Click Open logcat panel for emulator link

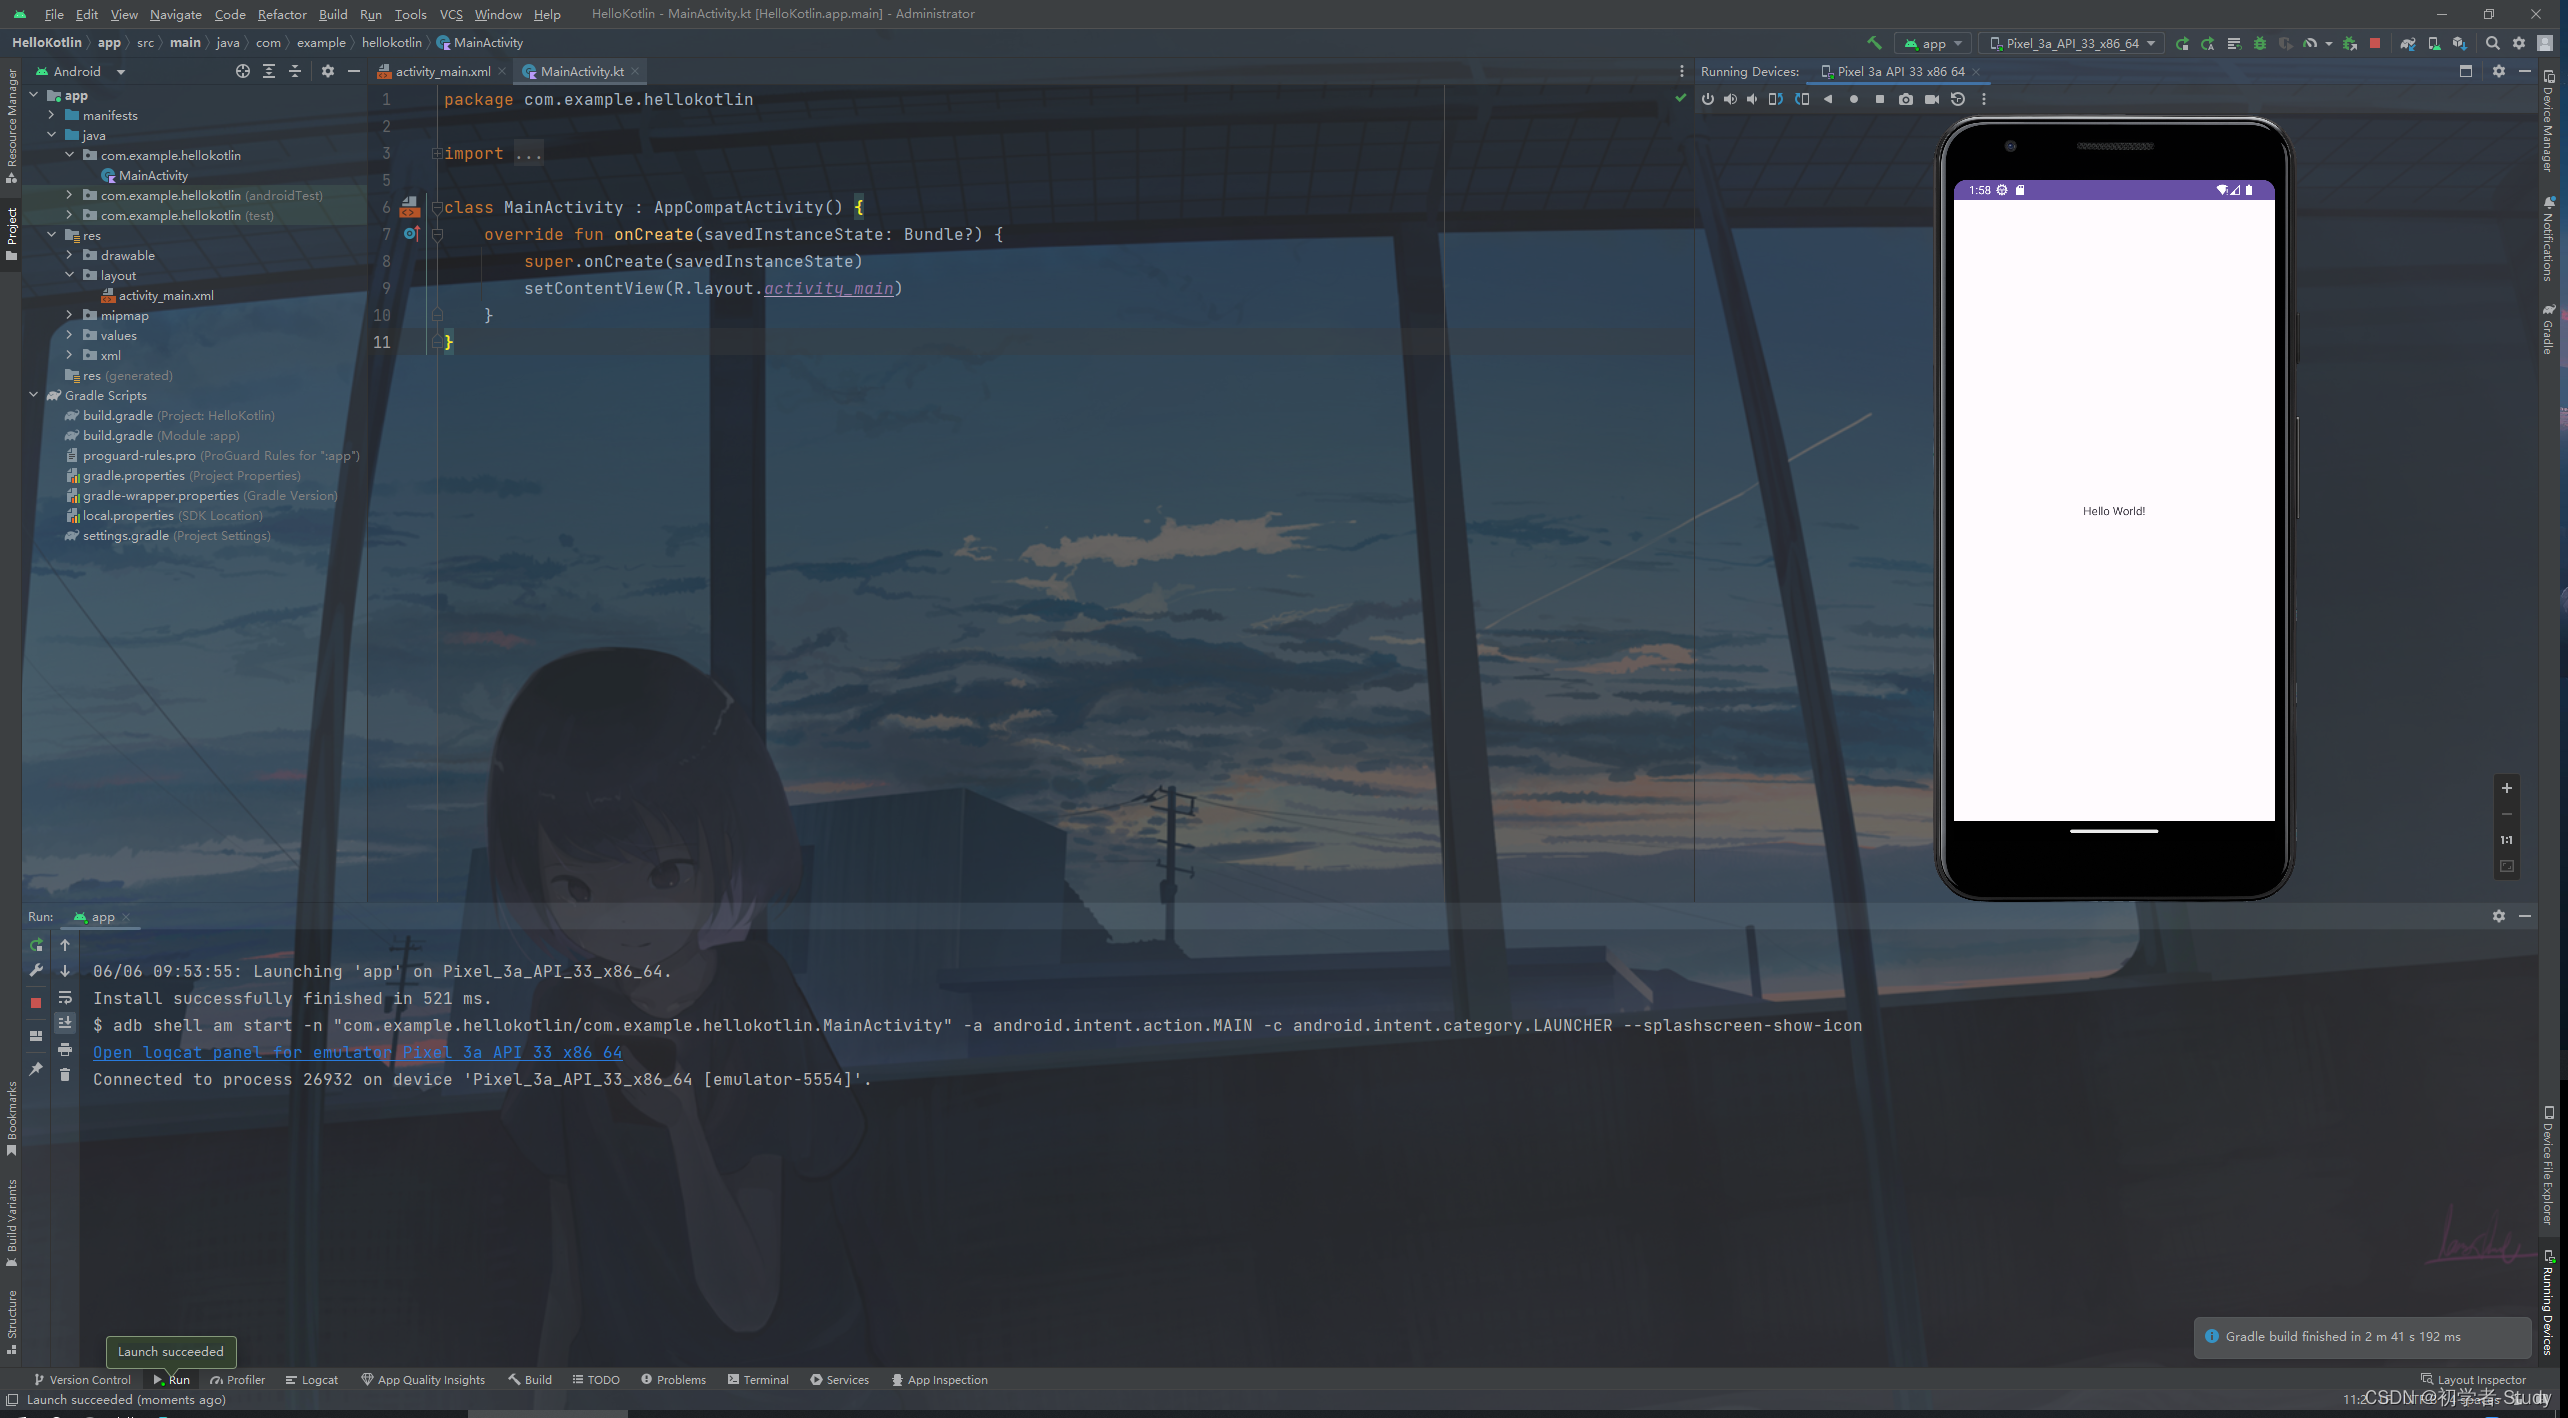pos(357,1052)
